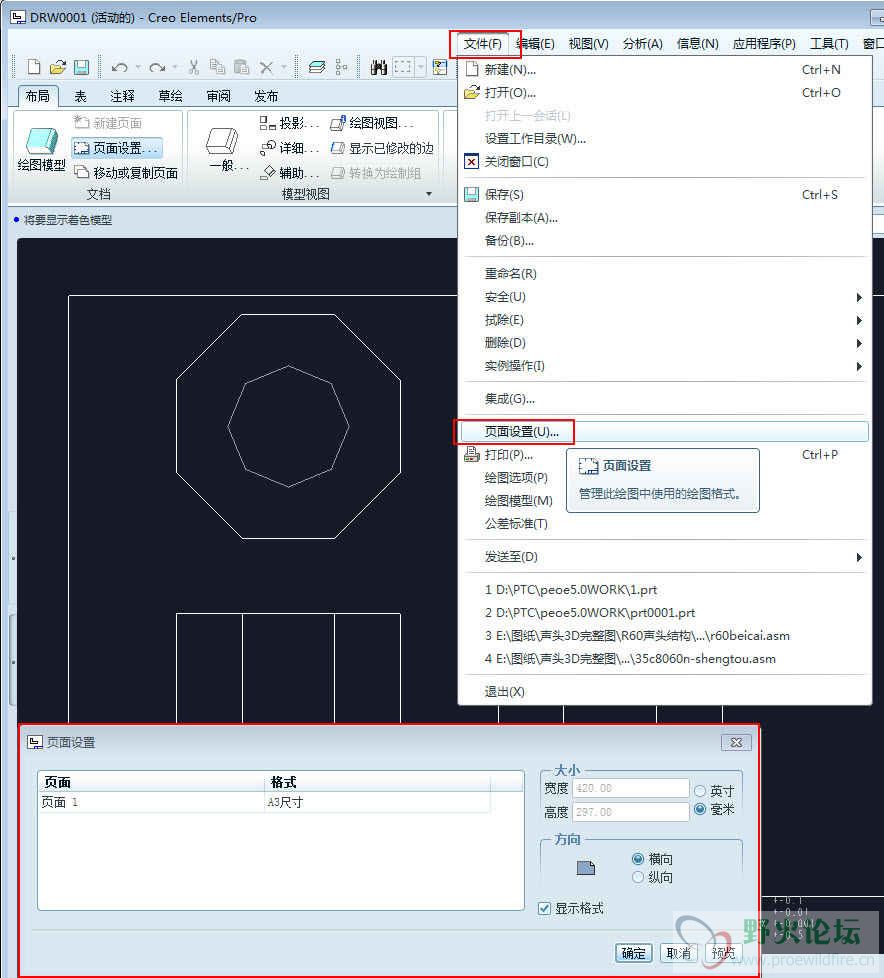The width and height of the screenshot is (884, 978).
Task: Click 页面设置 button in the ribbon
Action: (117, 148)
